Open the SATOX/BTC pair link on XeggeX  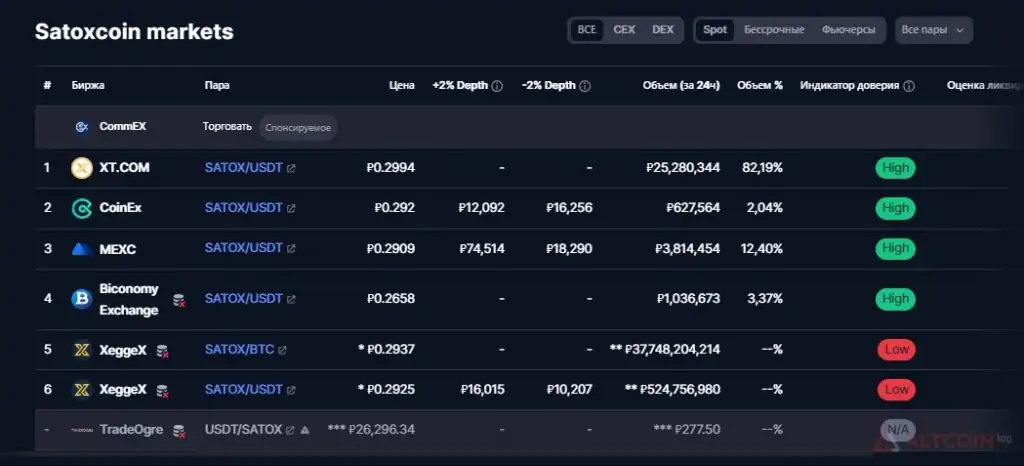(239, 350)
